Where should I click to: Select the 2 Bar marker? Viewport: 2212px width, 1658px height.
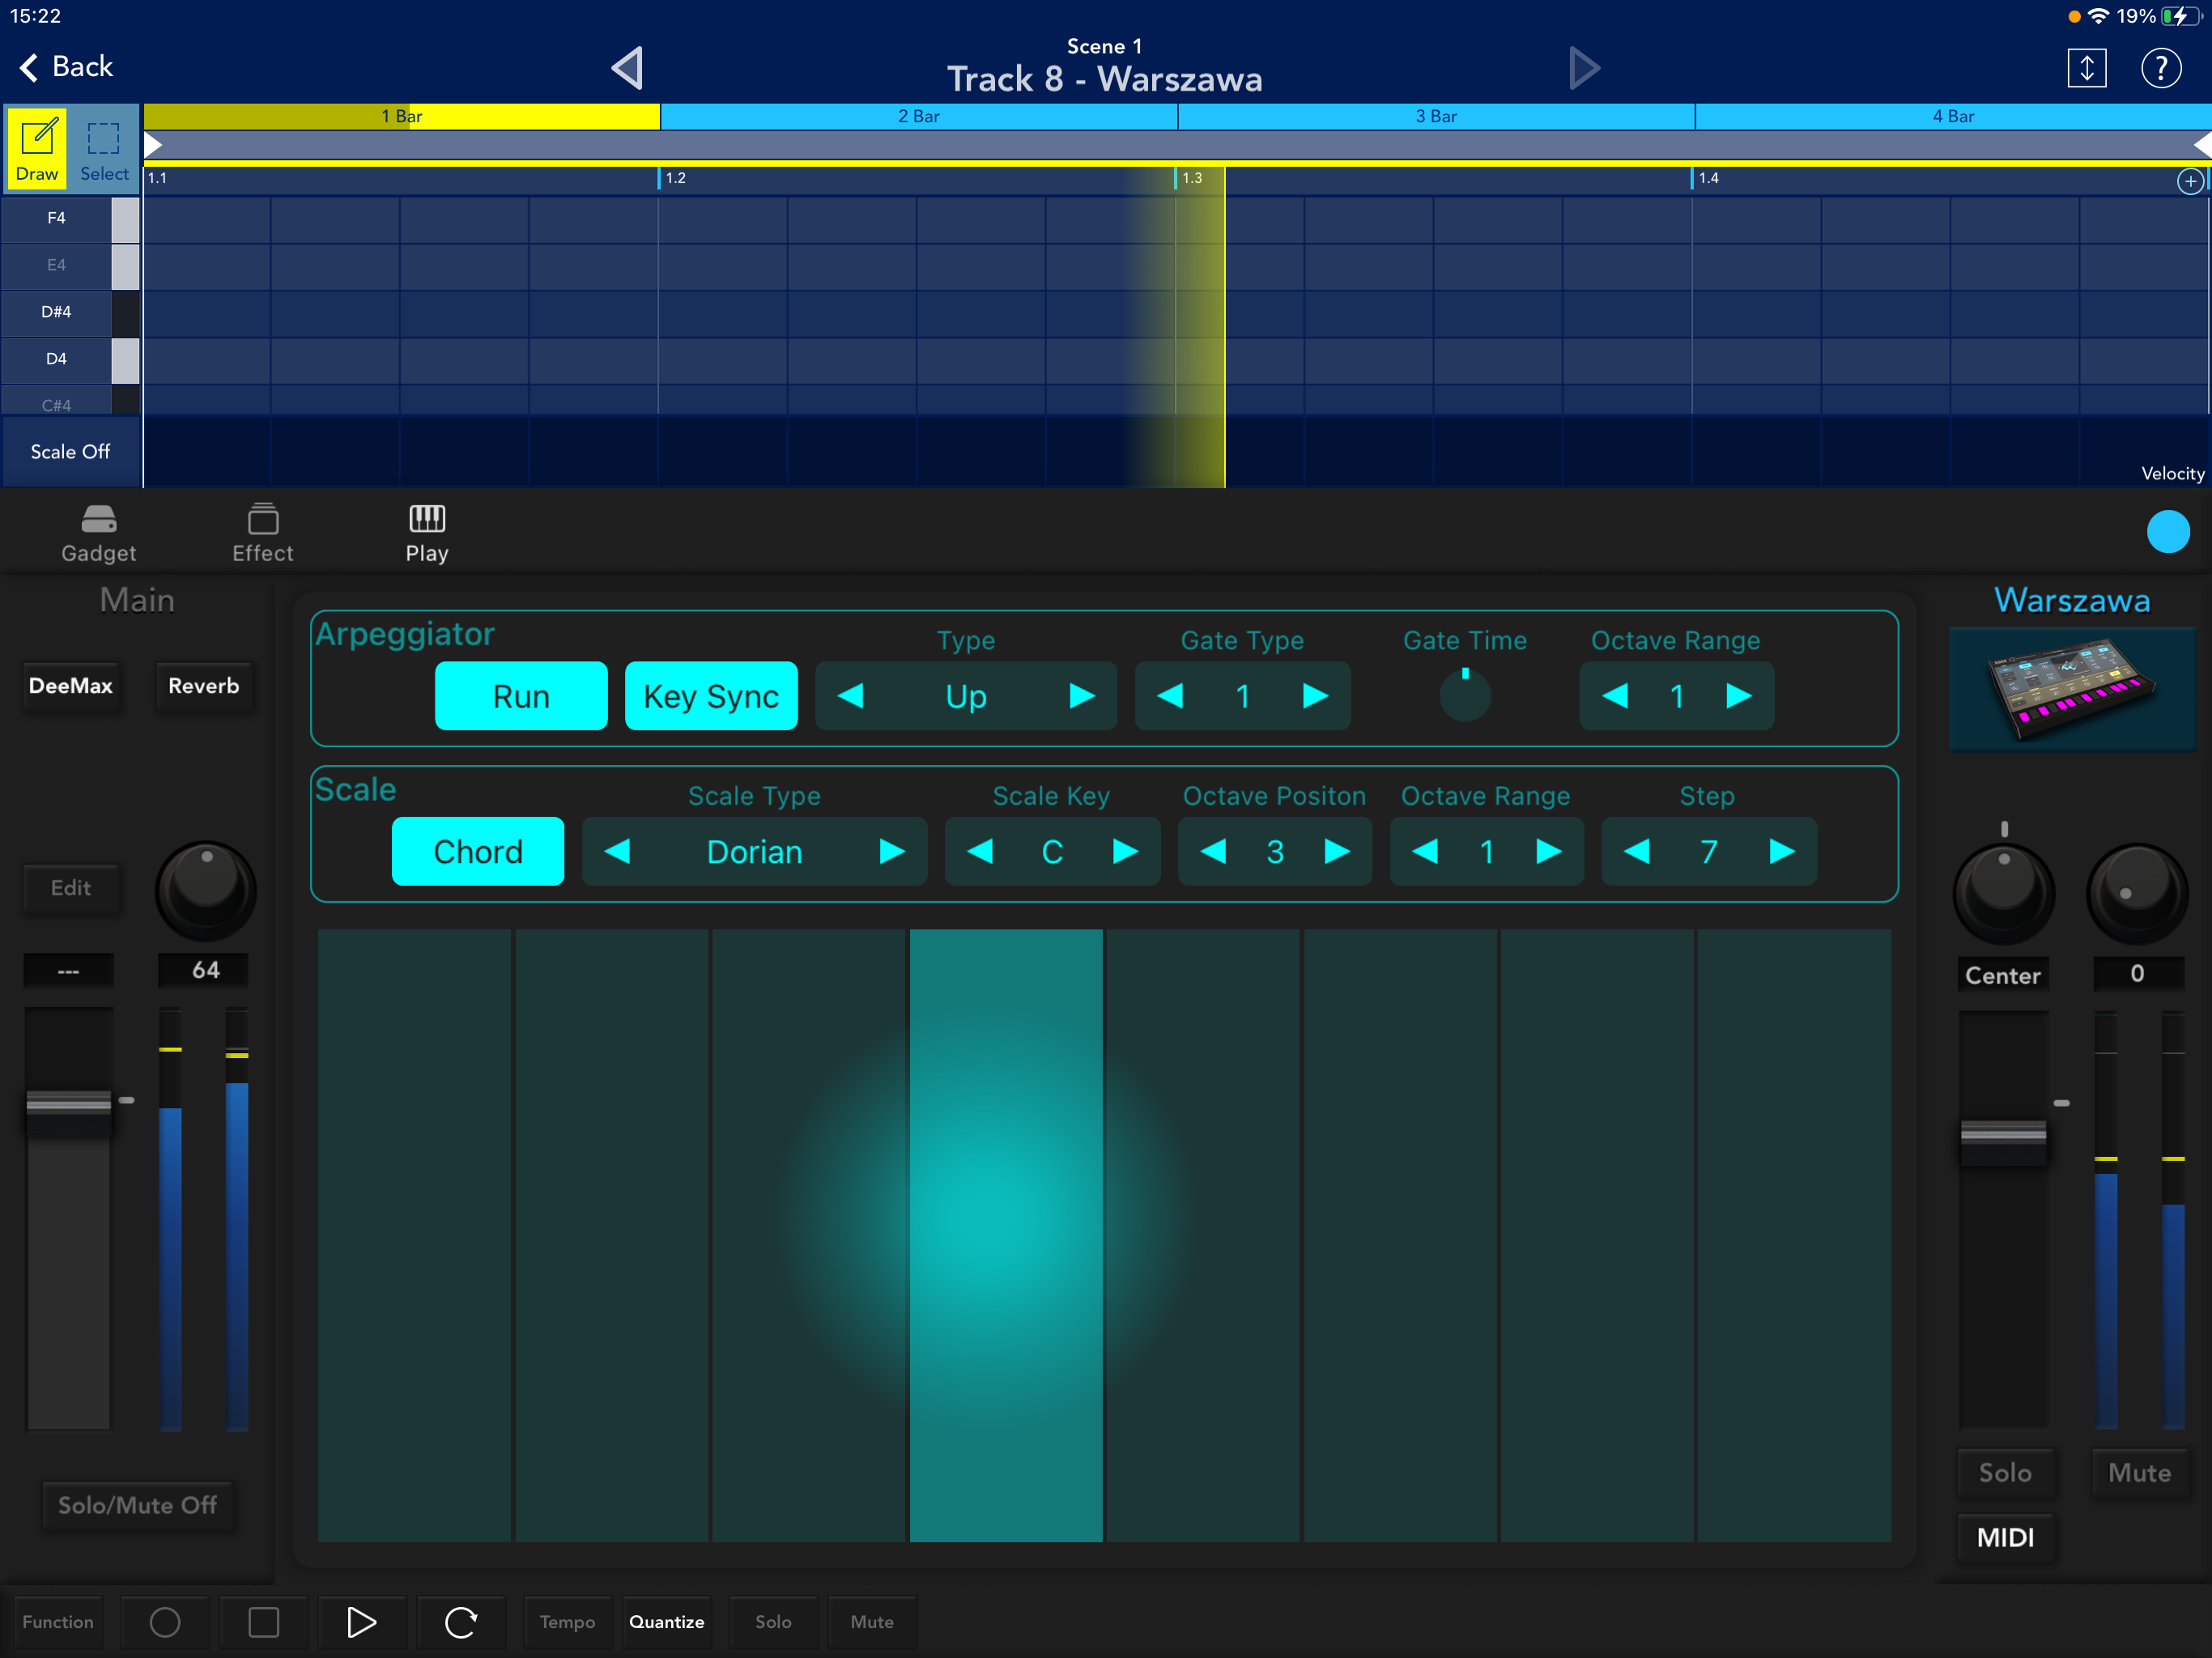[x=919, y=116]
